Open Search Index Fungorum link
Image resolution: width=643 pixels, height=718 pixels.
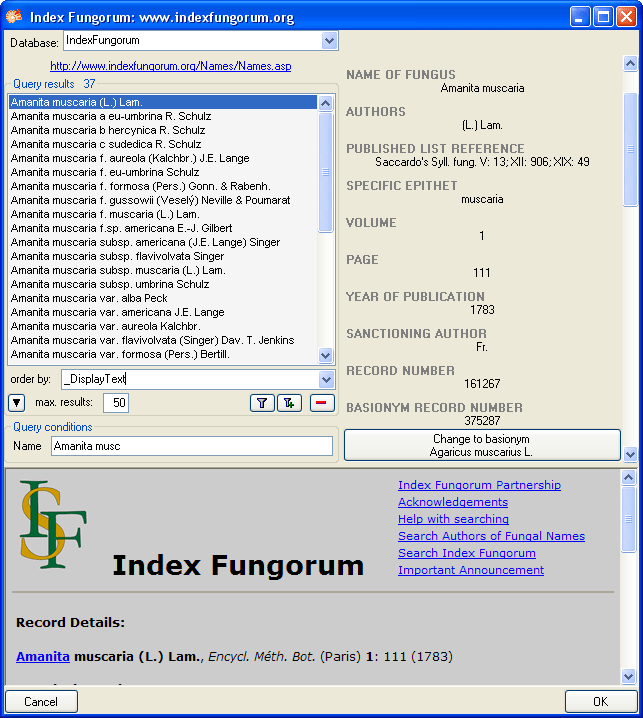point(467,553)
